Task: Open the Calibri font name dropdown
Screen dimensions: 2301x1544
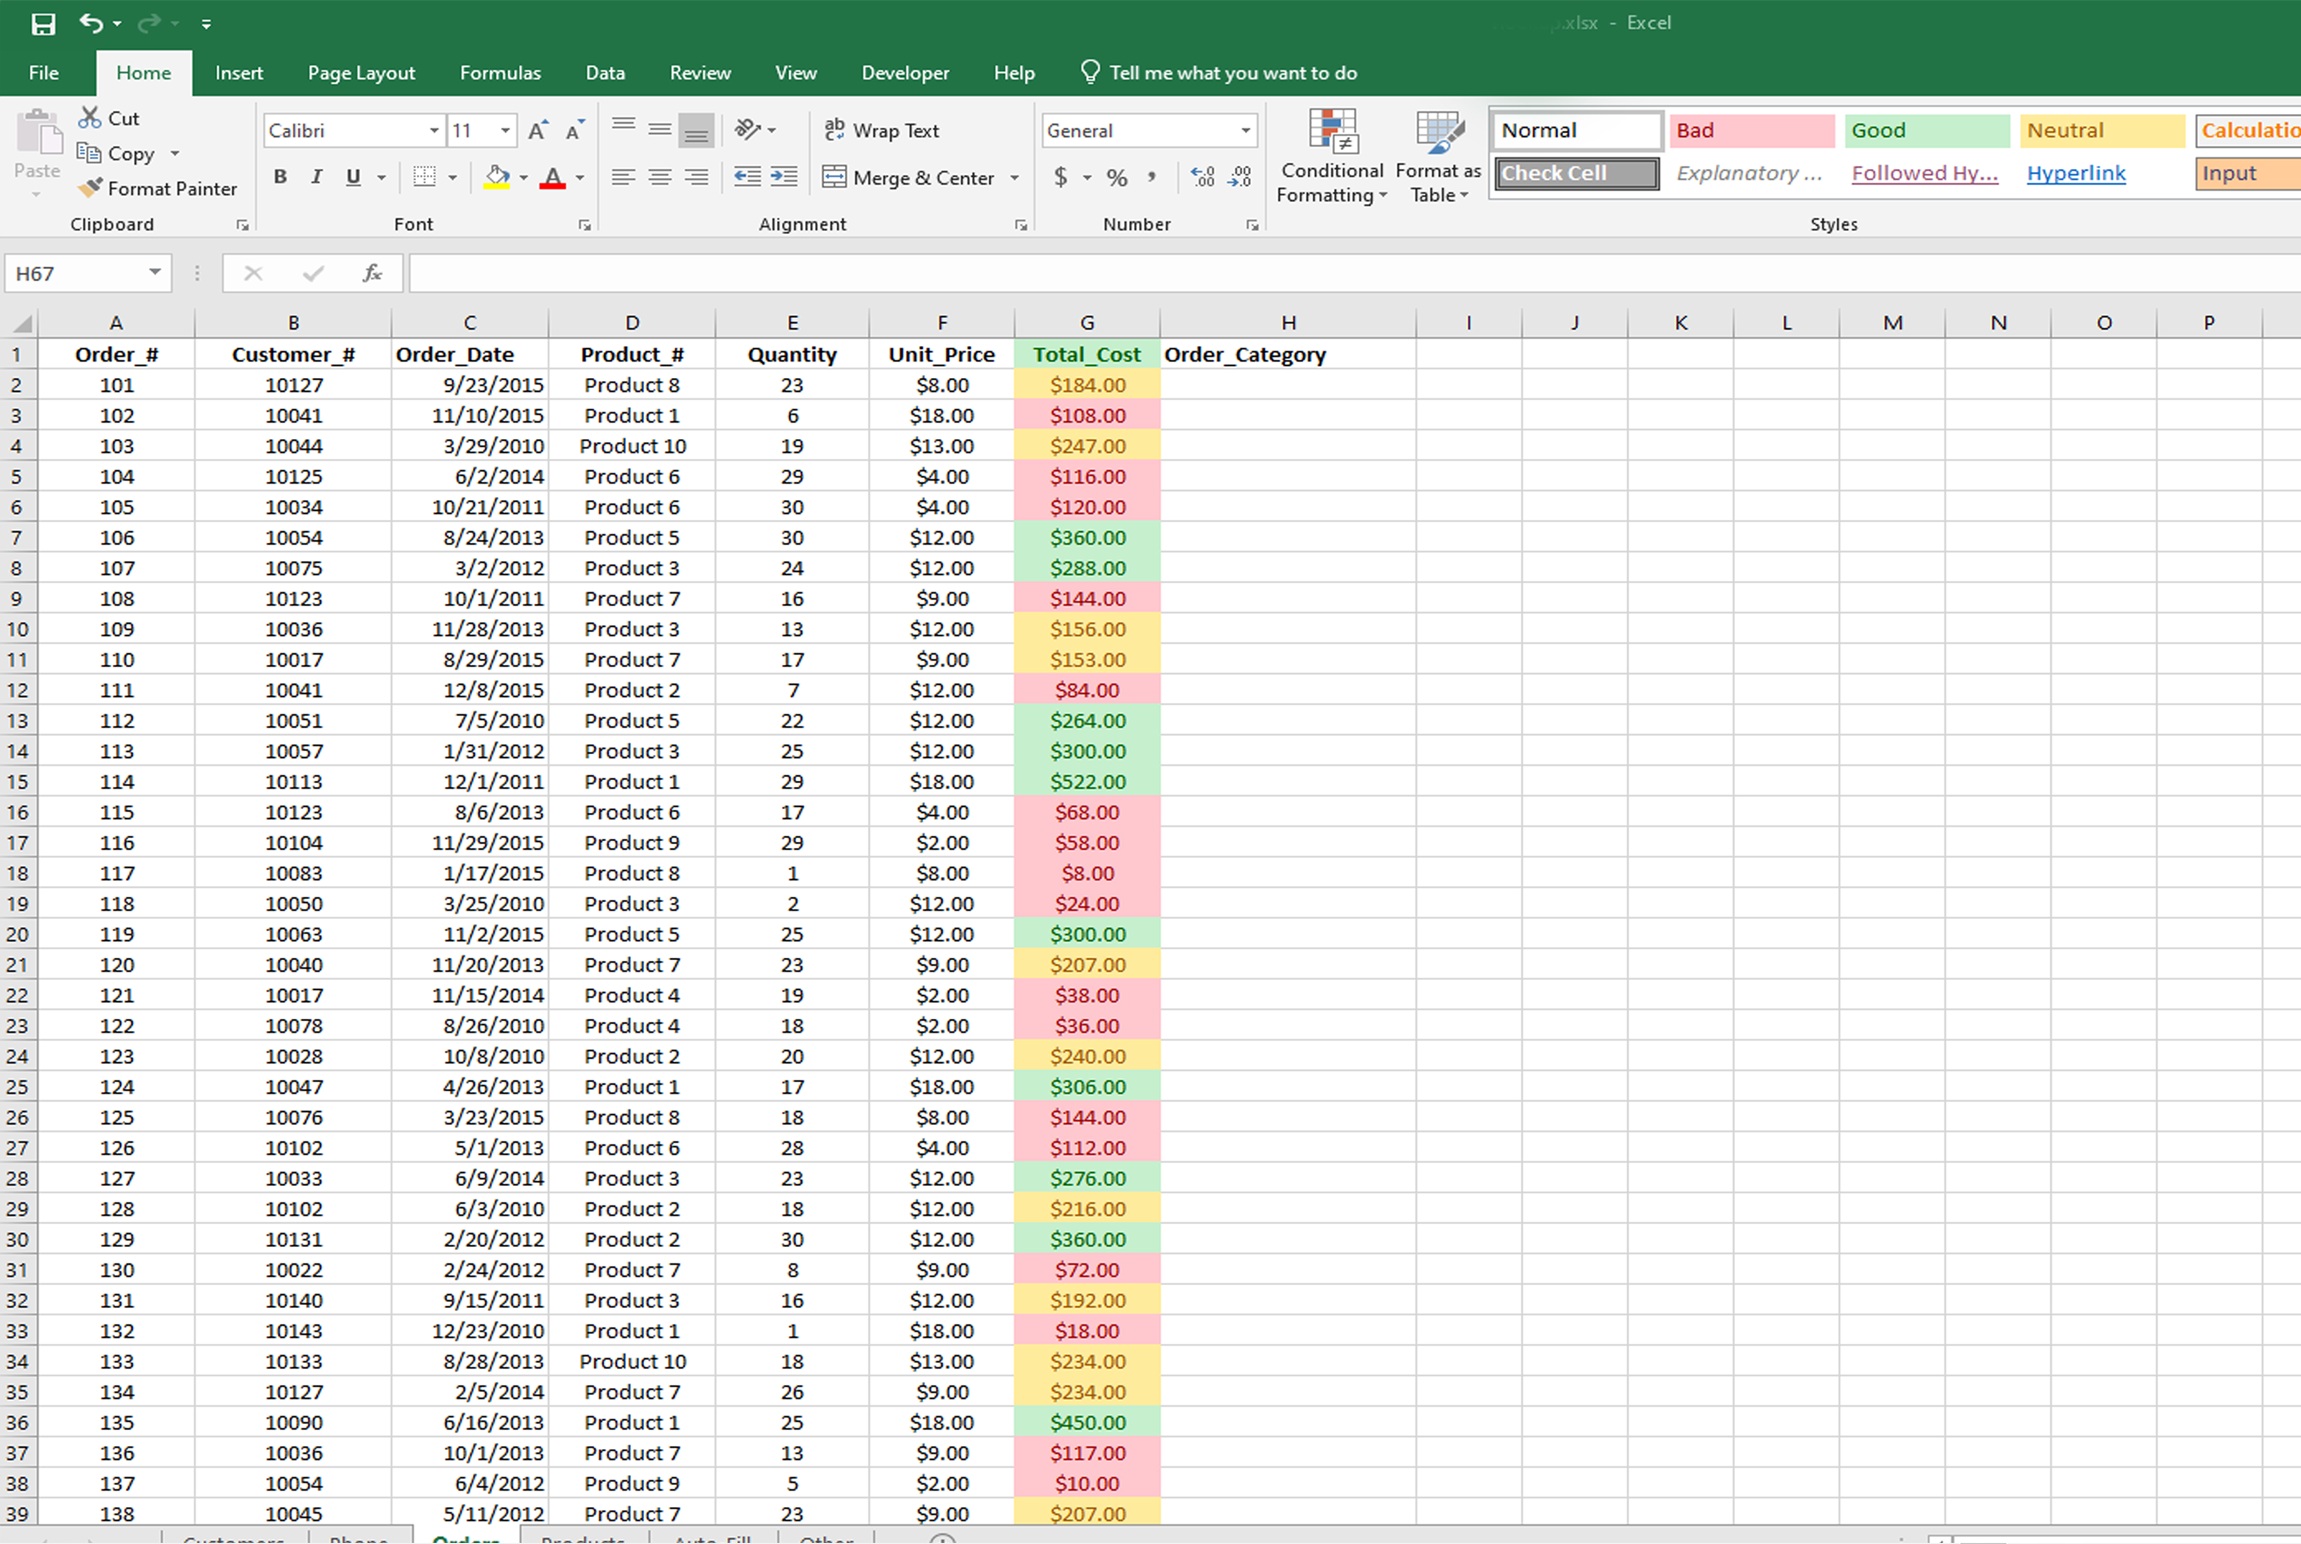Action: 434,131
